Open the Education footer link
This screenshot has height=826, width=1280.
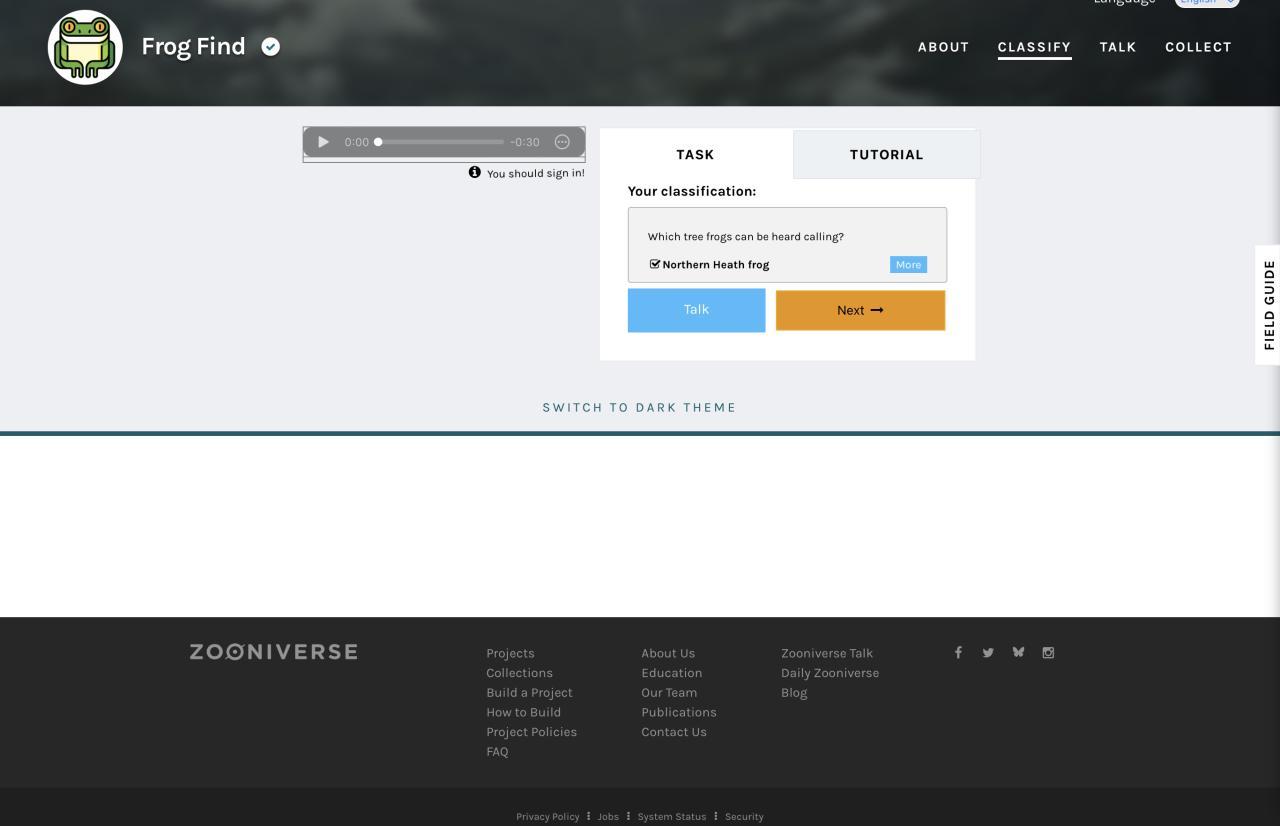[672, 673]
